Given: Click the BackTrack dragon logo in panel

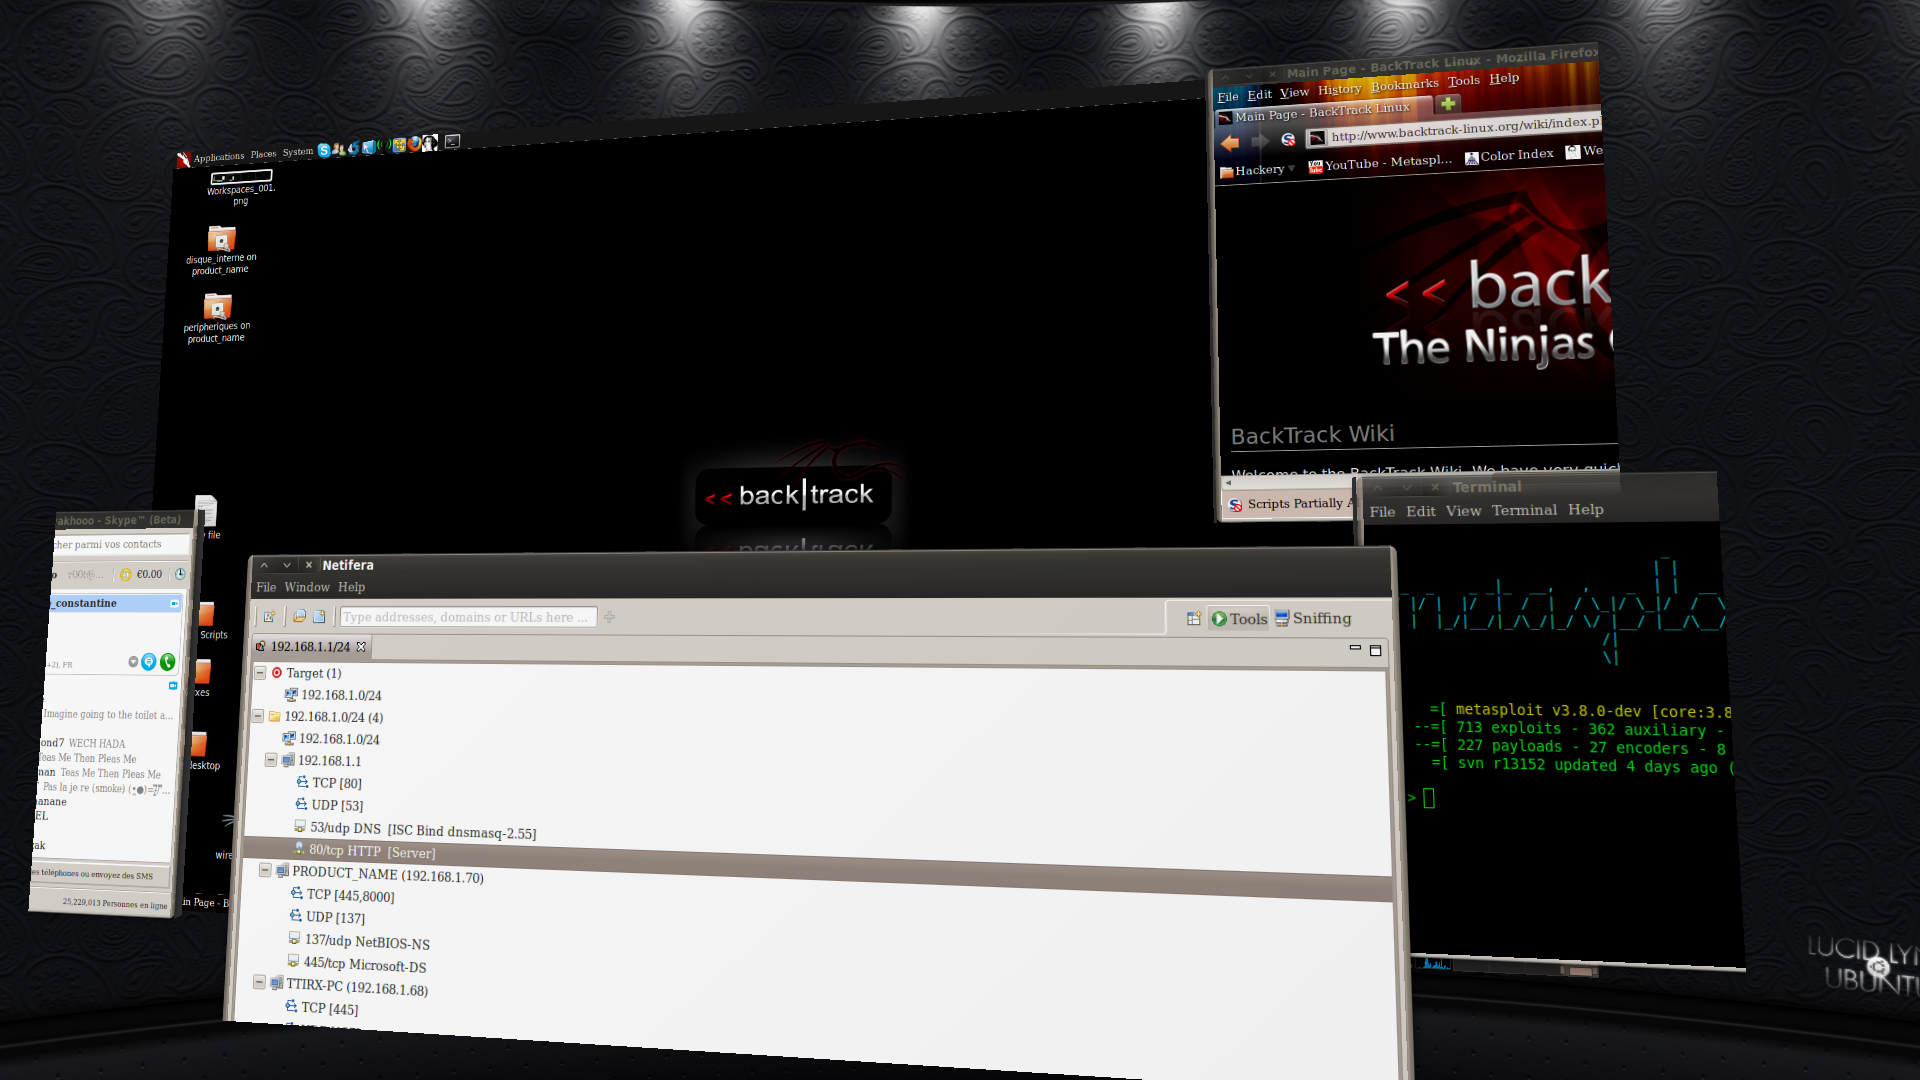Looking at the screenshot, I should pos(184,160).
